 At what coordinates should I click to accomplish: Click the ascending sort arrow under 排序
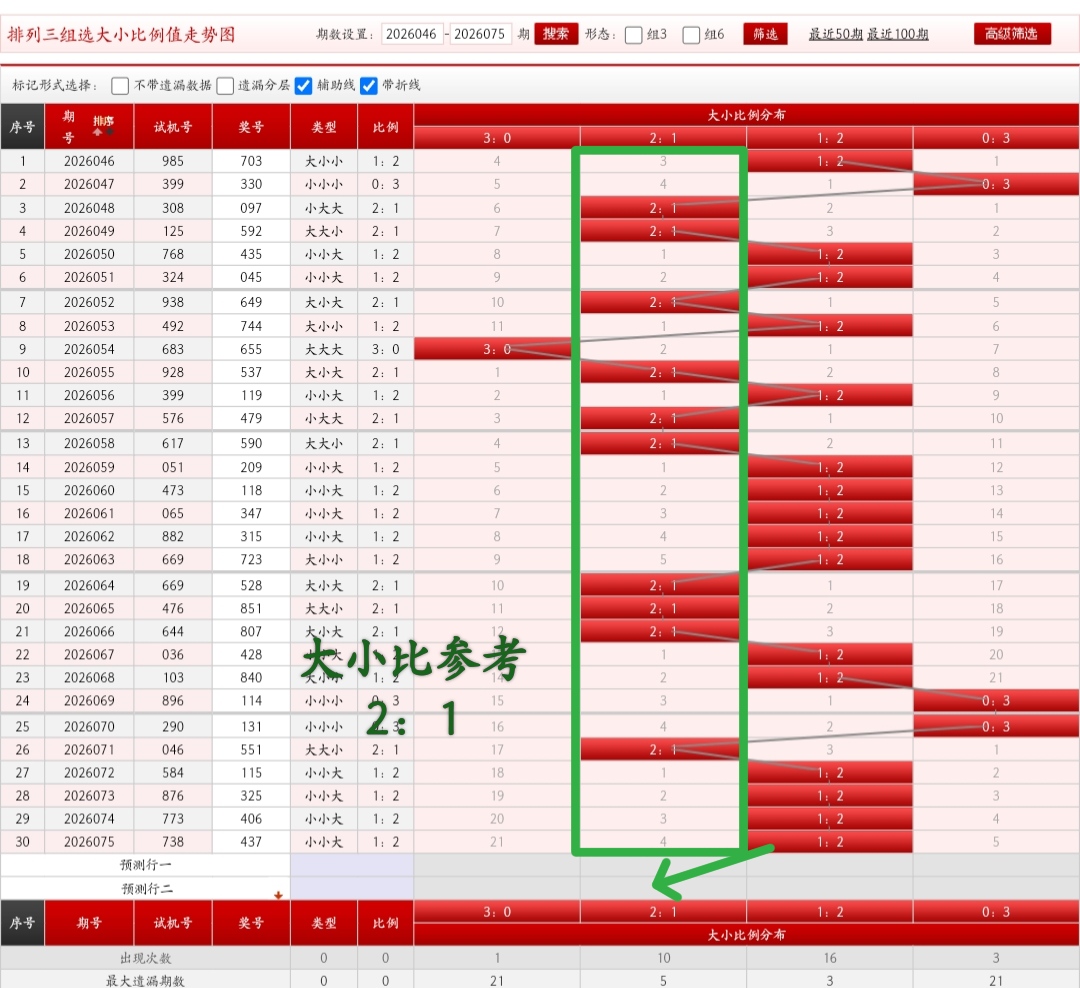point(97,131)
